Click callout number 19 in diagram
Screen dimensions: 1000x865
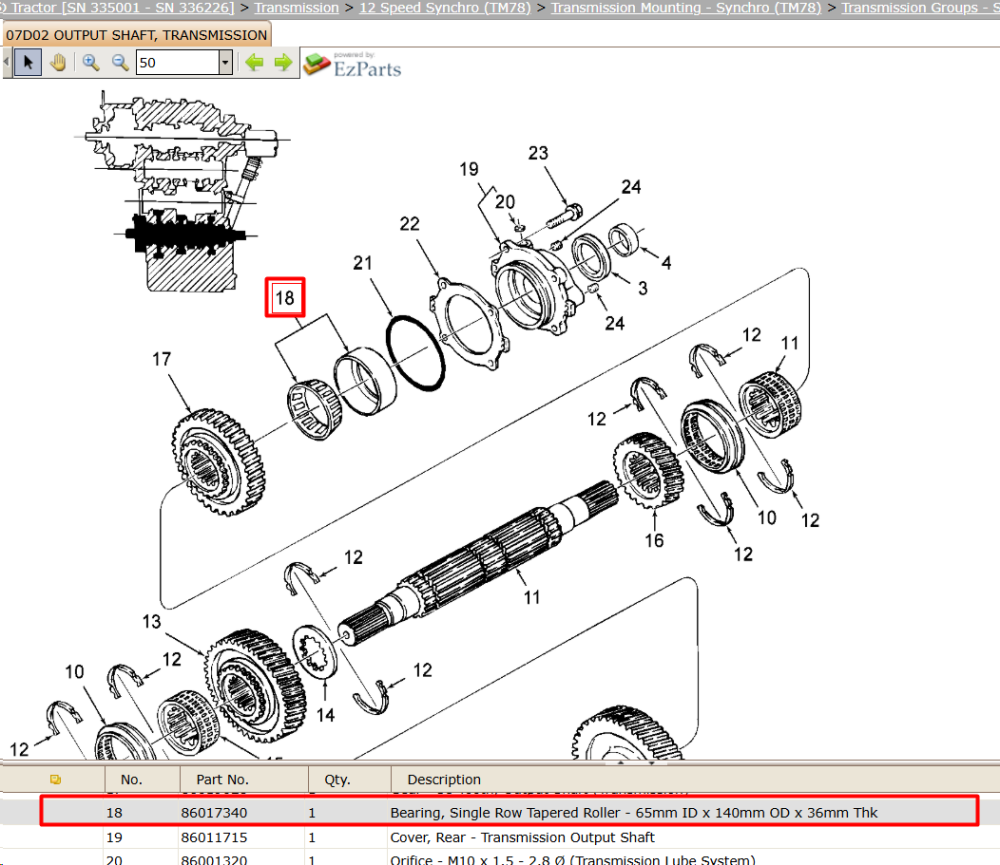(469, 169)
